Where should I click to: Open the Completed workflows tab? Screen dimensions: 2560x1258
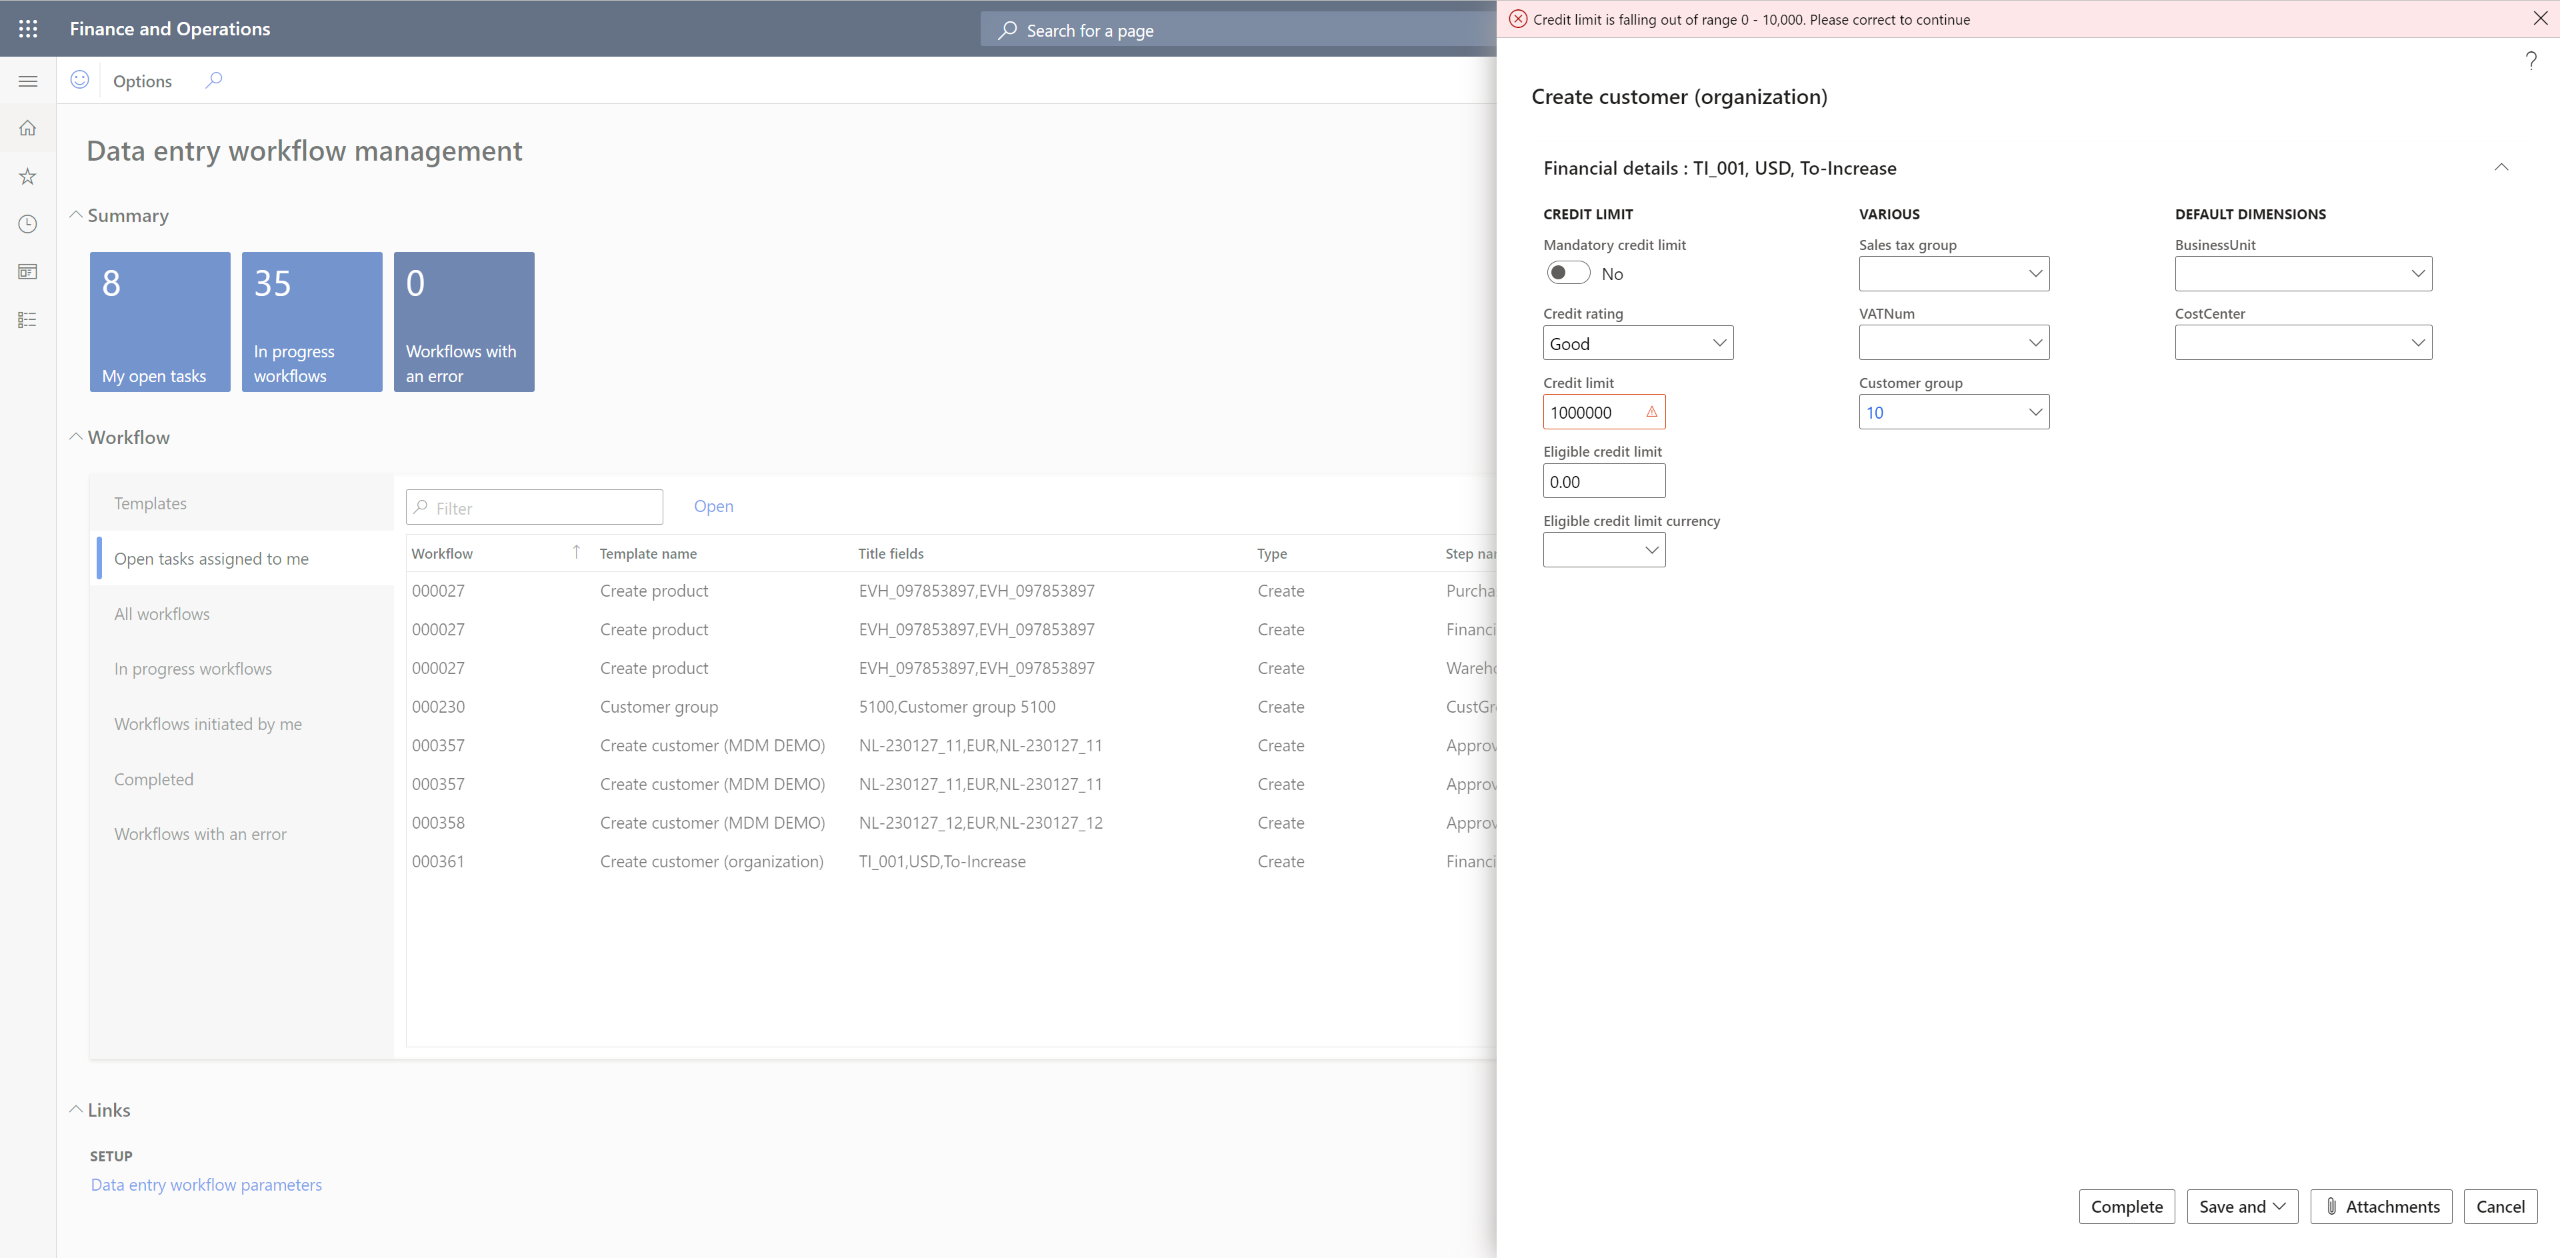[x=154, y=779]
